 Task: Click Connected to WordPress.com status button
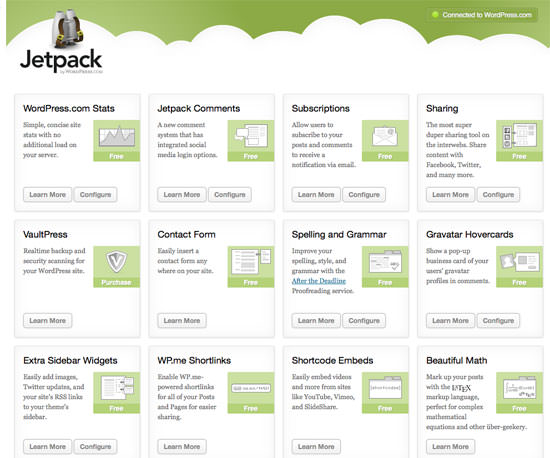[482, 15]
